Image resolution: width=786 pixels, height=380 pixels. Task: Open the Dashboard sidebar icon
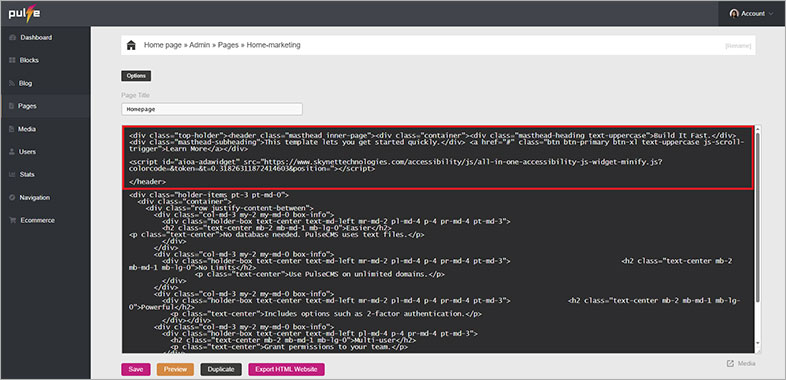(12, 38)
